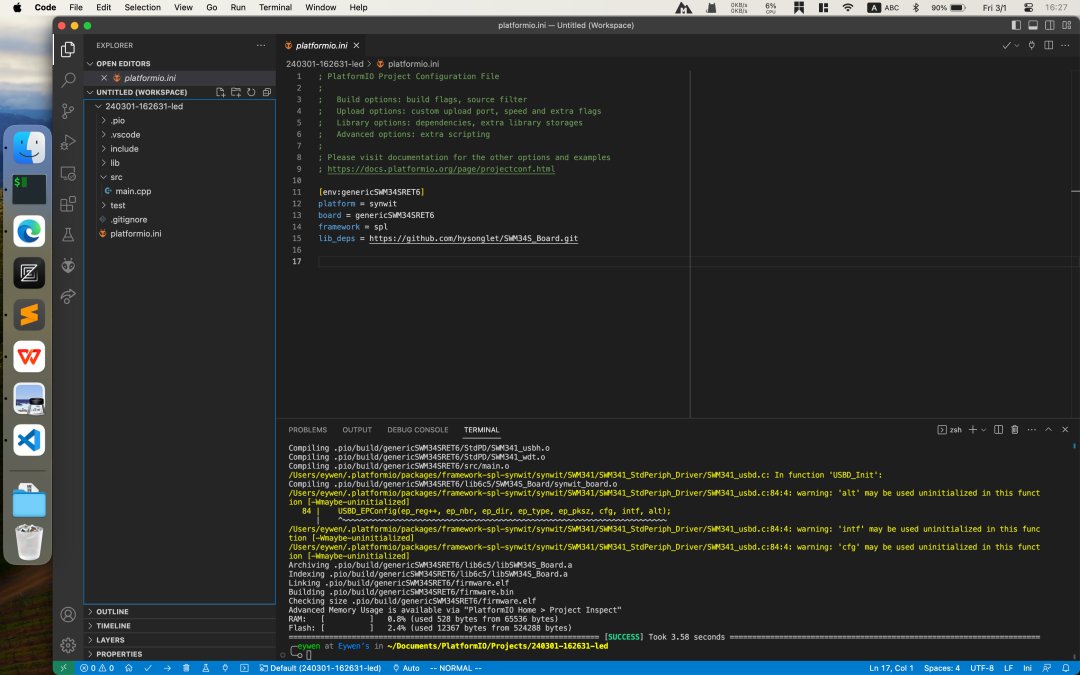Open the Extensions view
The height and width of the screenshot is (675, 1080).
point(68,204)
